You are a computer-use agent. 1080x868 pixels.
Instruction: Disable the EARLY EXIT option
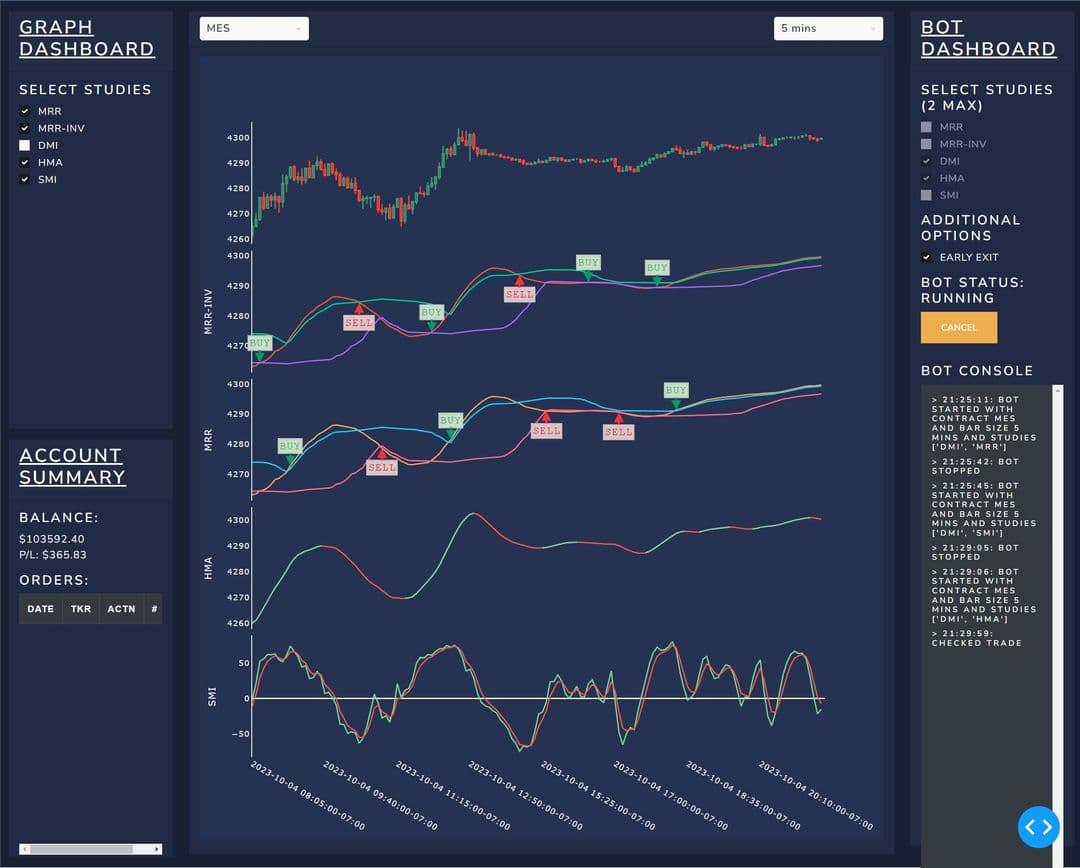click(x=926, y=257)
